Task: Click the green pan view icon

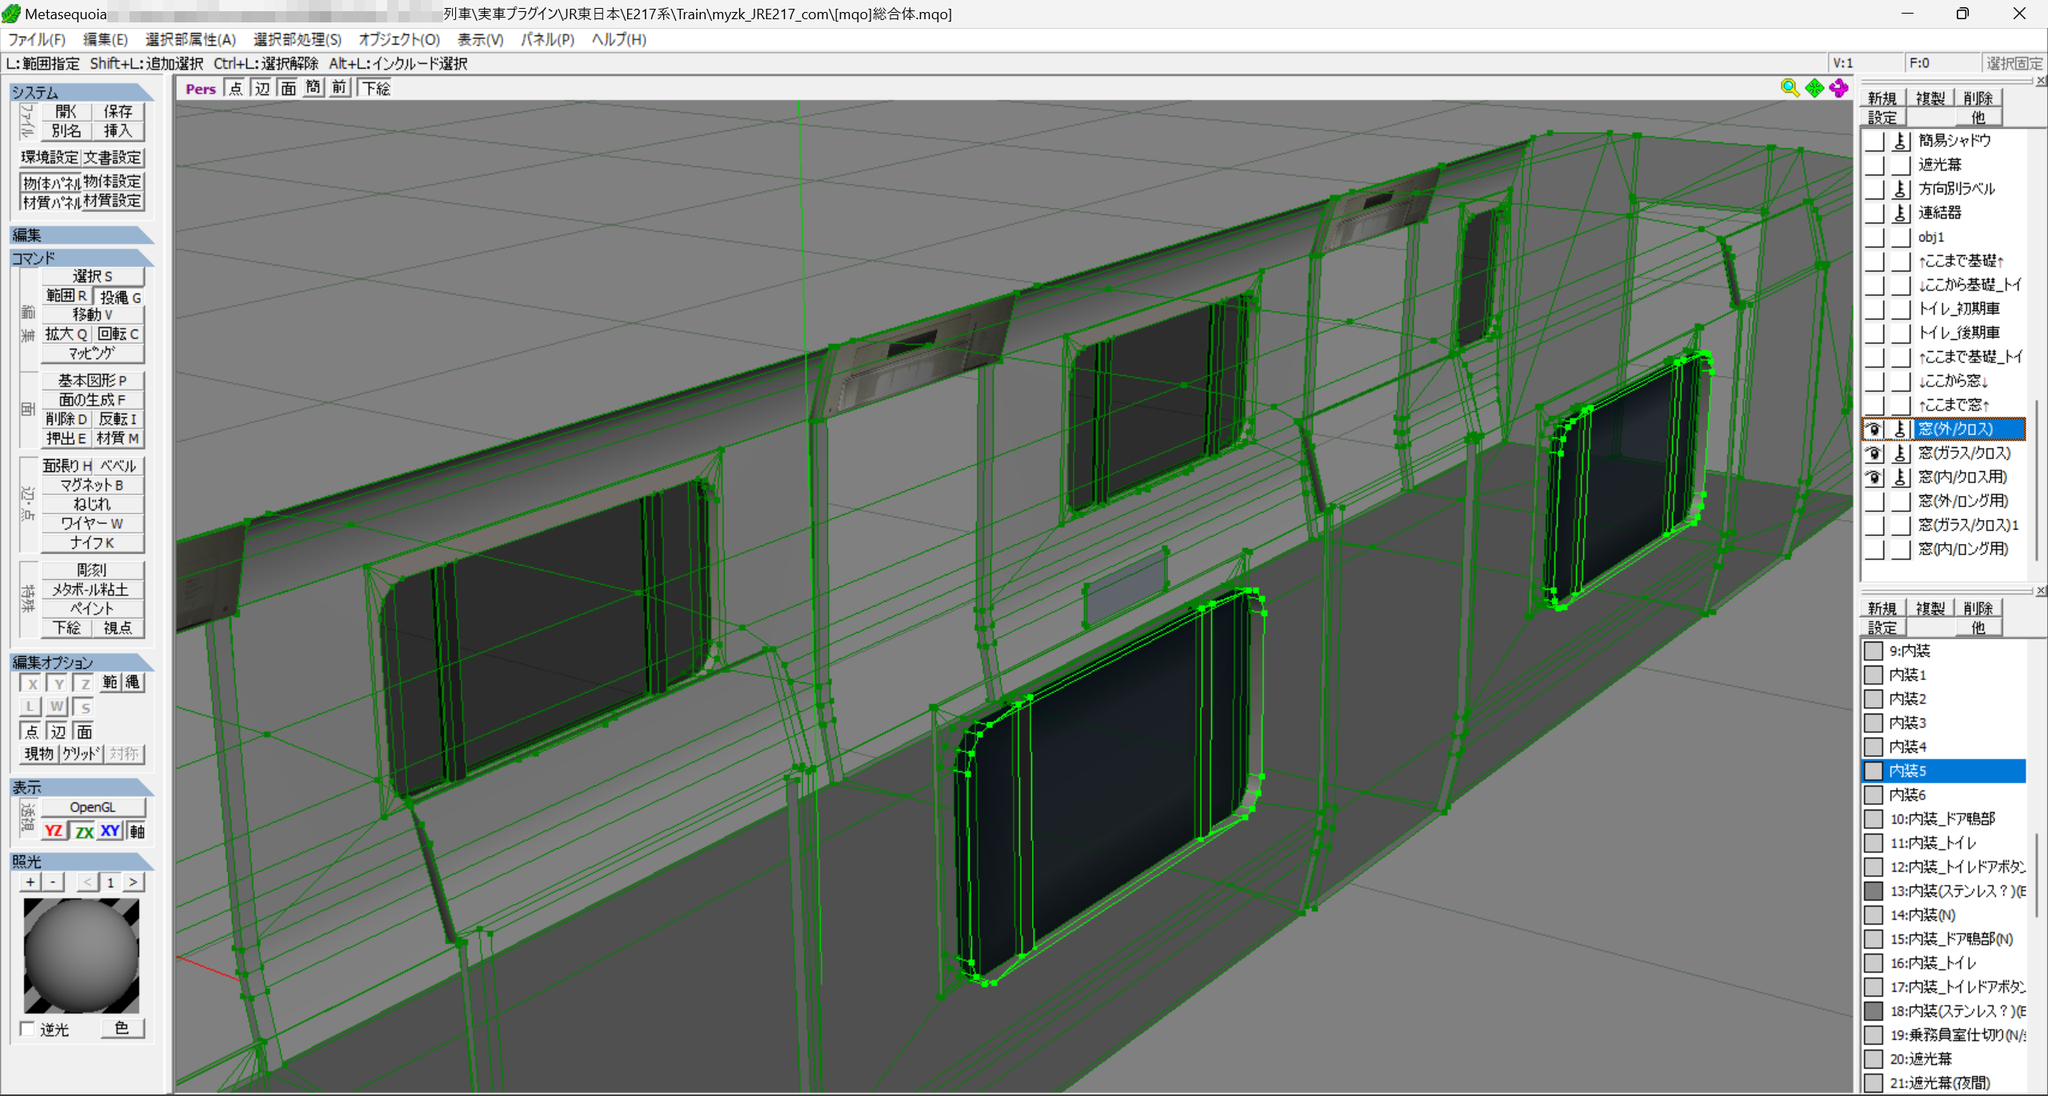Action: (x=1814, y=88)
